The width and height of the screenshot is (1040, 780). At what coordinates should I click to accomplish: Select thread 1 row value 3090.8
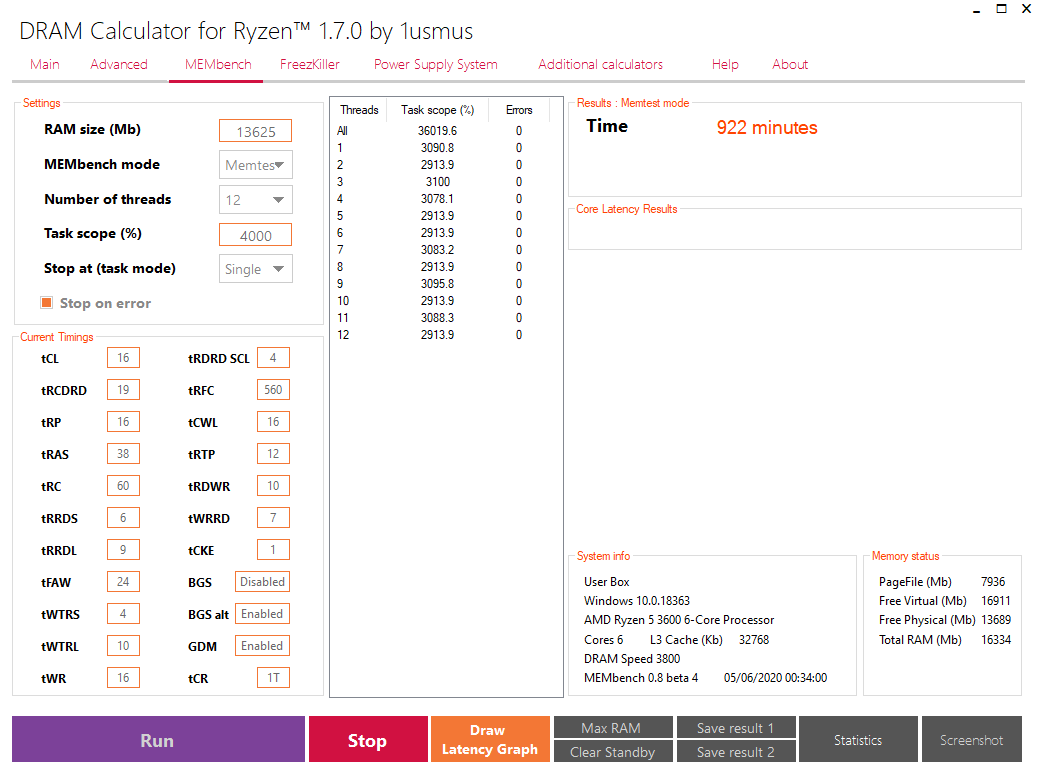[437, 148]
